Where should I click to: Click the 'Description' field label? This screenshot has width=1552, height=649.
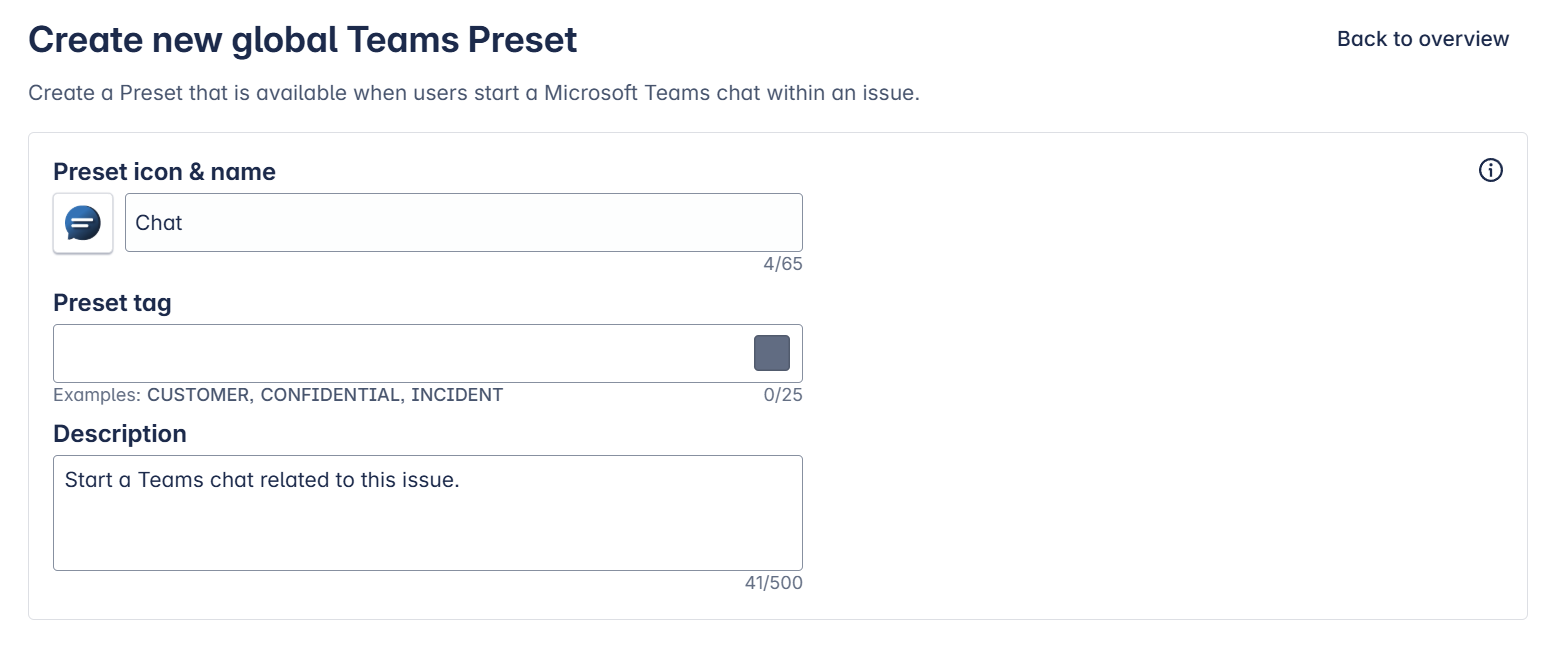point(120,434)
